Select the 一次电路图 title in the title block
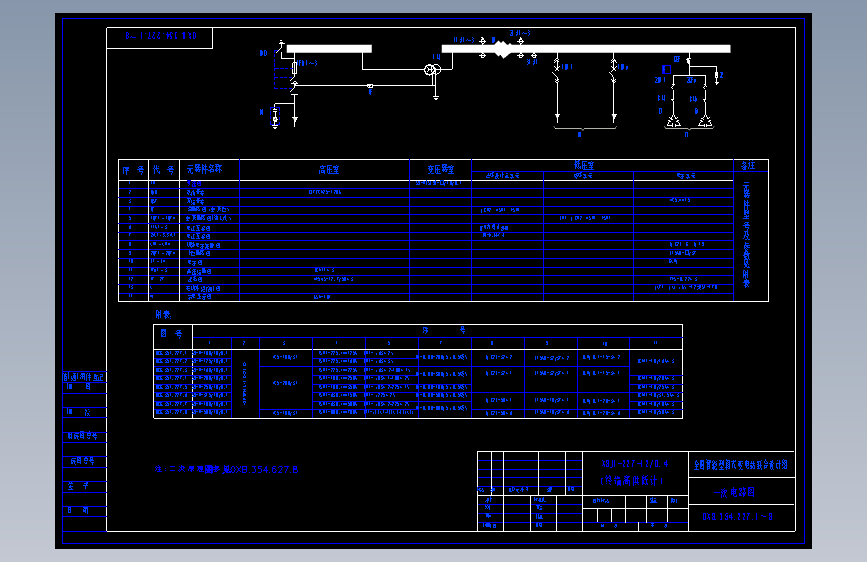 click(x=734, y=492)
